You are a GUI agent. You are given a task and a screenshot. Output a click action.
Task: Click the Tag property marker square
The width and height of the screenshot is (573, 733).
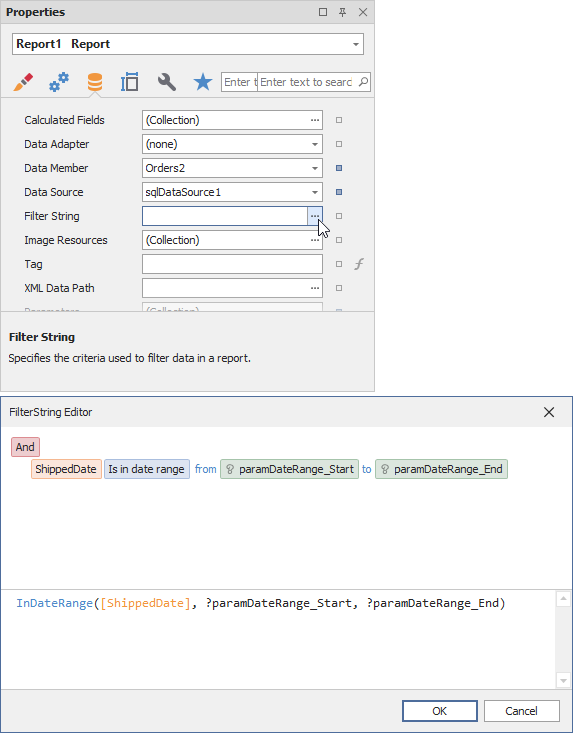[339, 264]
